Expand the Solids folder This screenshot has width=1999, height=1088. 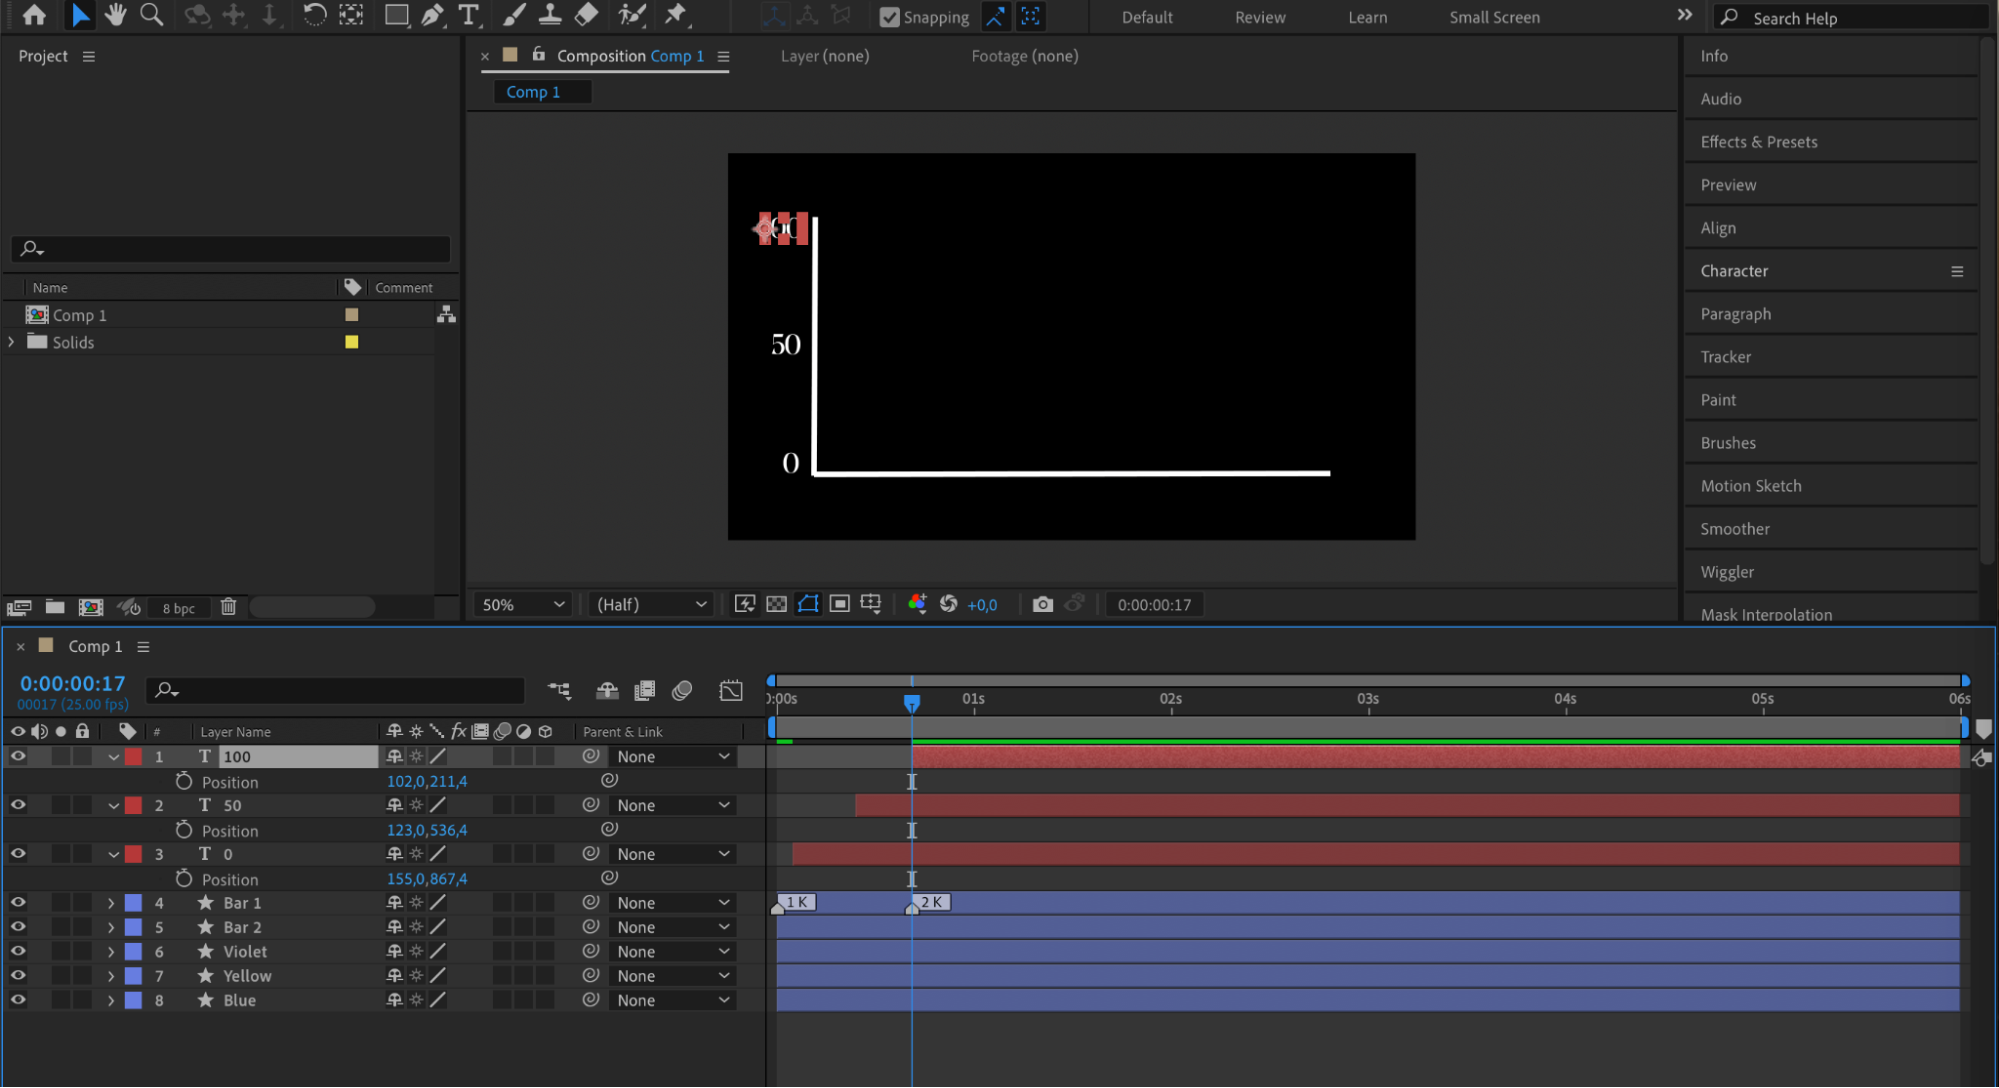[12, 342]
